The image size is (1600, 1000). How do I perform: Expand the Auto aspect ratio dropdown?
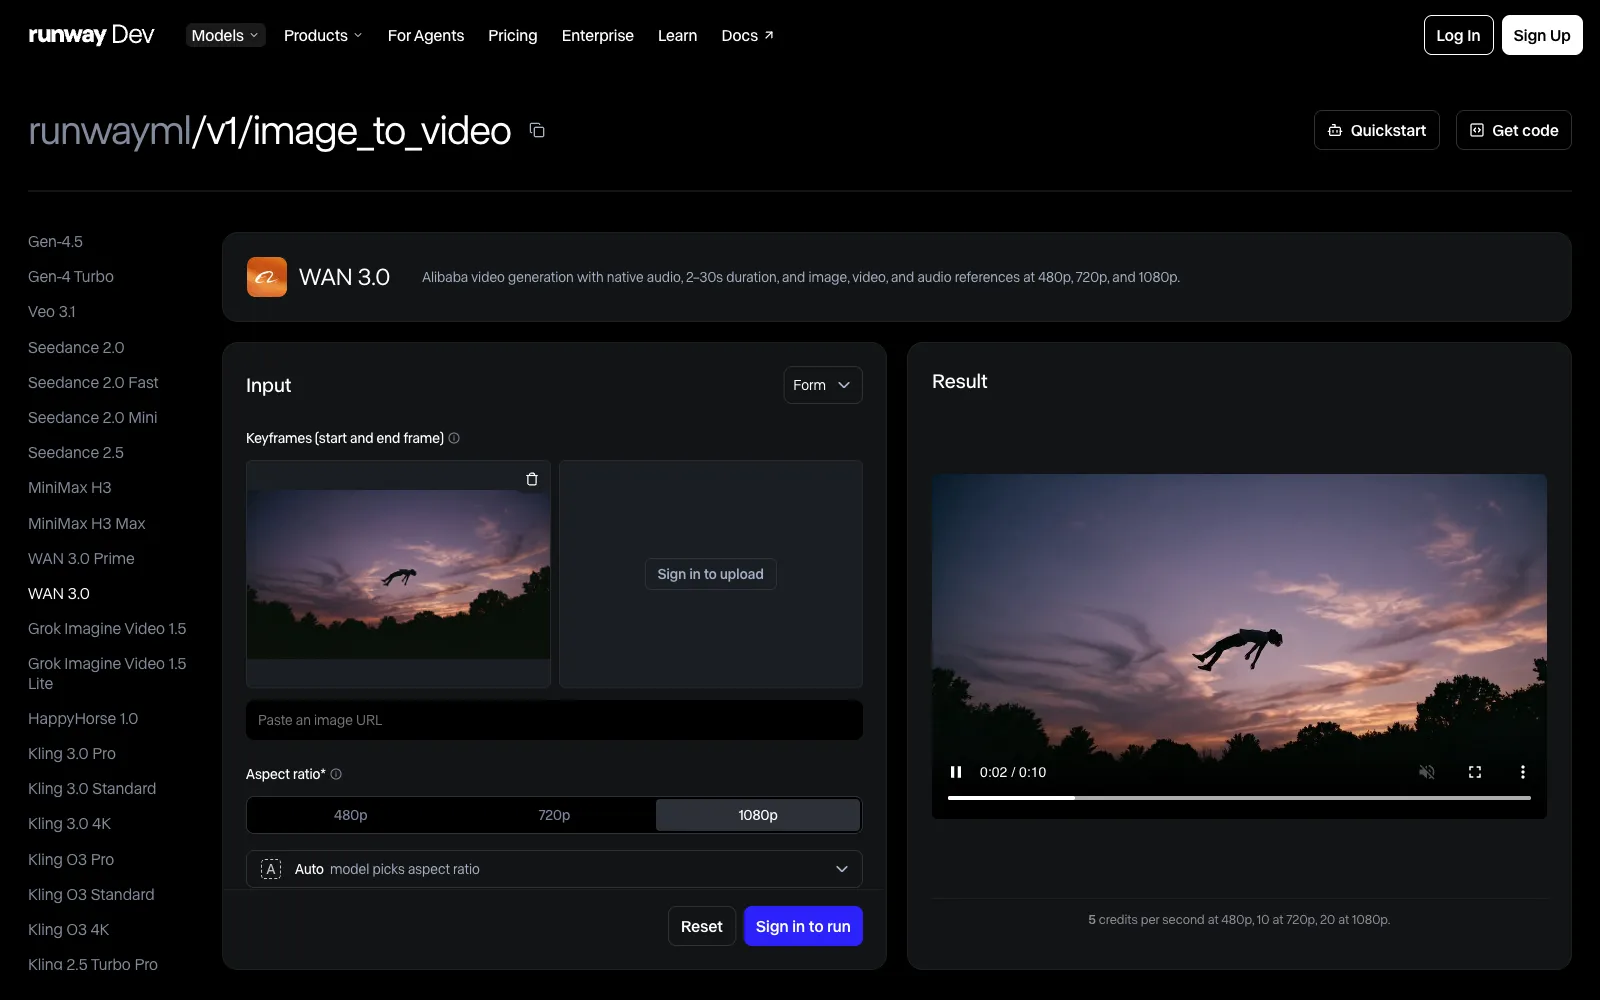tap(554, 869)
